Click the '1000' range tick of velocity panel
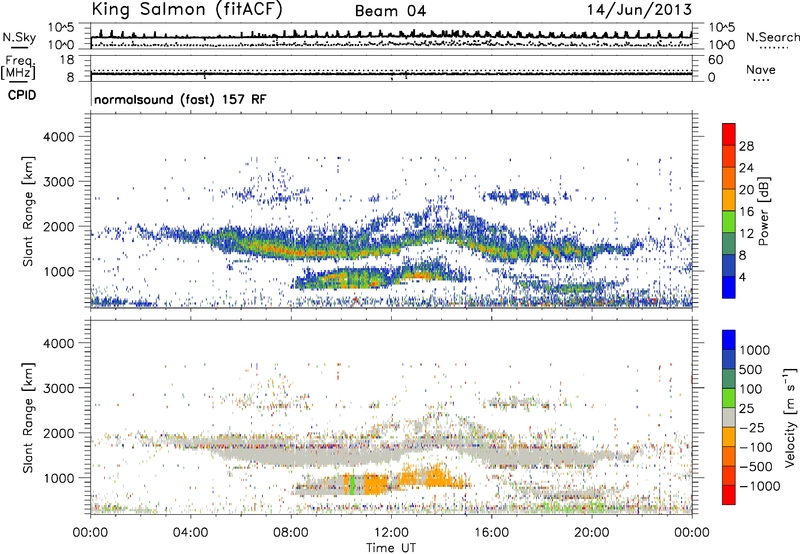The image size is (800, 554). (59, 478)
